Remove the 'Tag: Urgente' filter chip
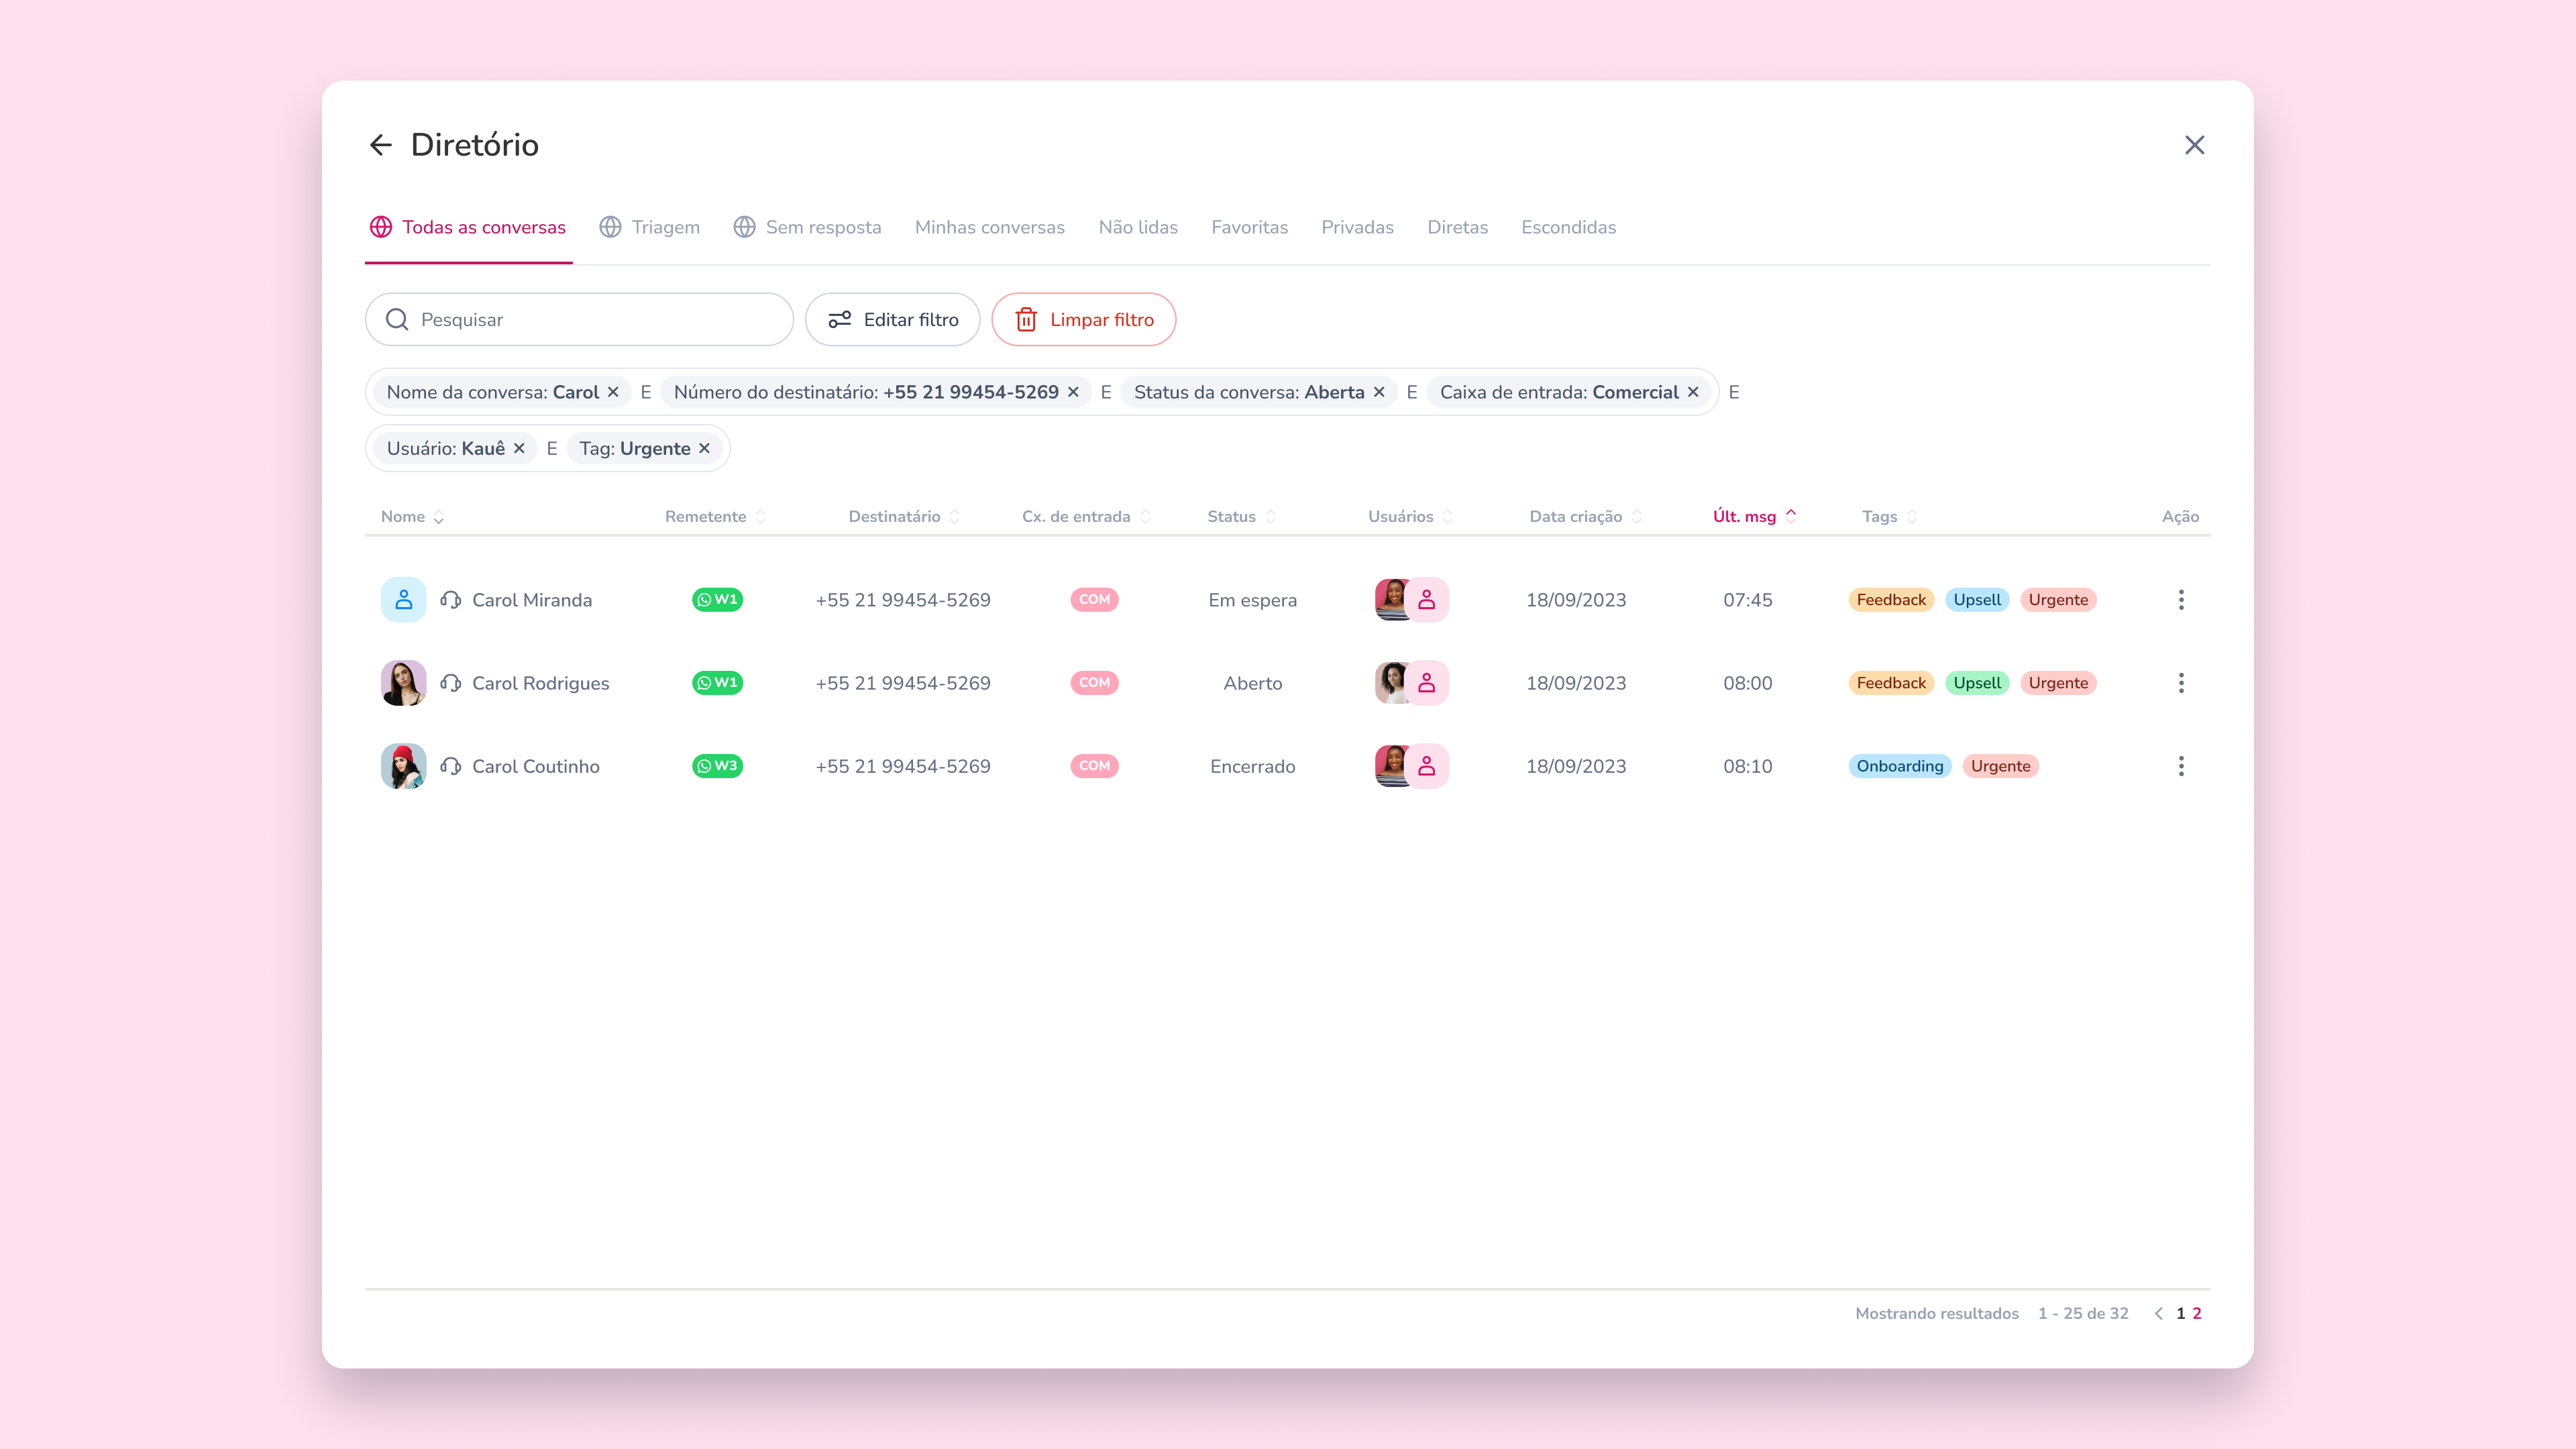 click(x=704, y=448)
